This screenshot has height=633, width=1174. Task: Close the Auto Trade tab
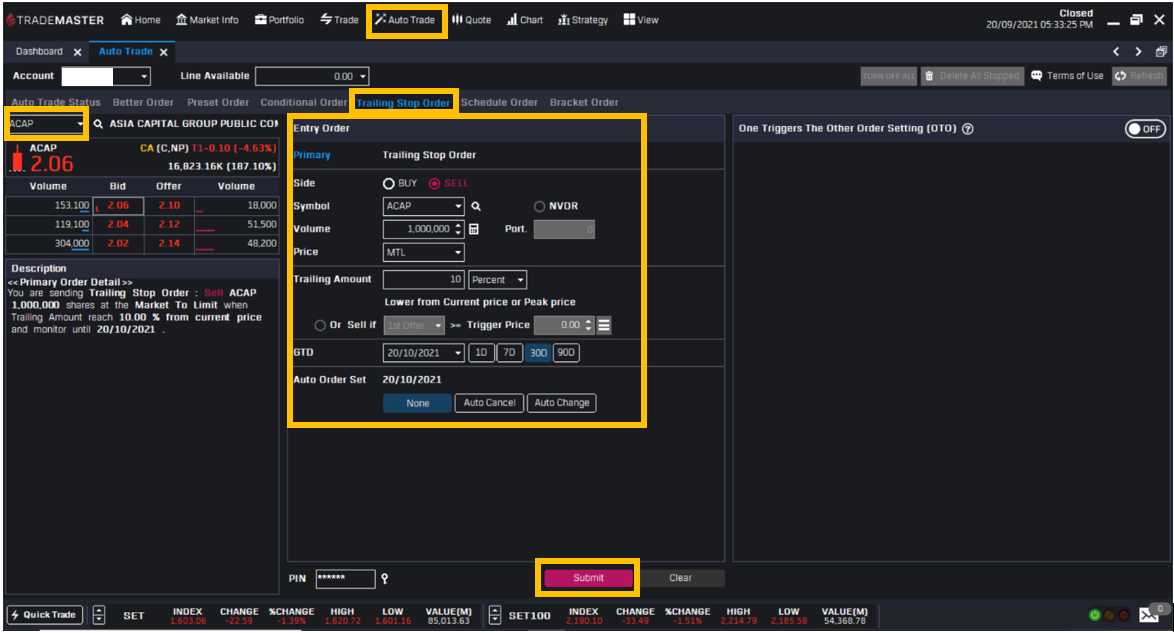click(x=164, y=52)
